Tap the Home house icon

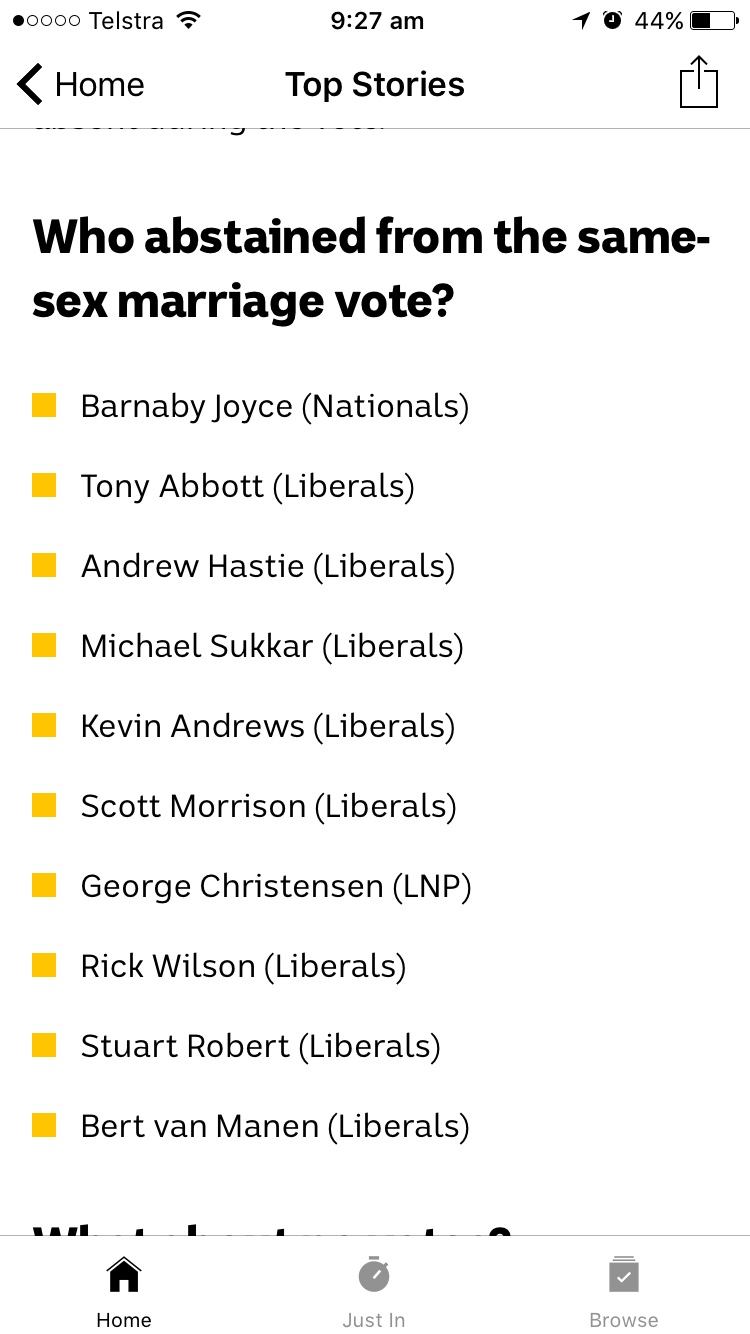pyautogui.click(x=124, y=1275)
